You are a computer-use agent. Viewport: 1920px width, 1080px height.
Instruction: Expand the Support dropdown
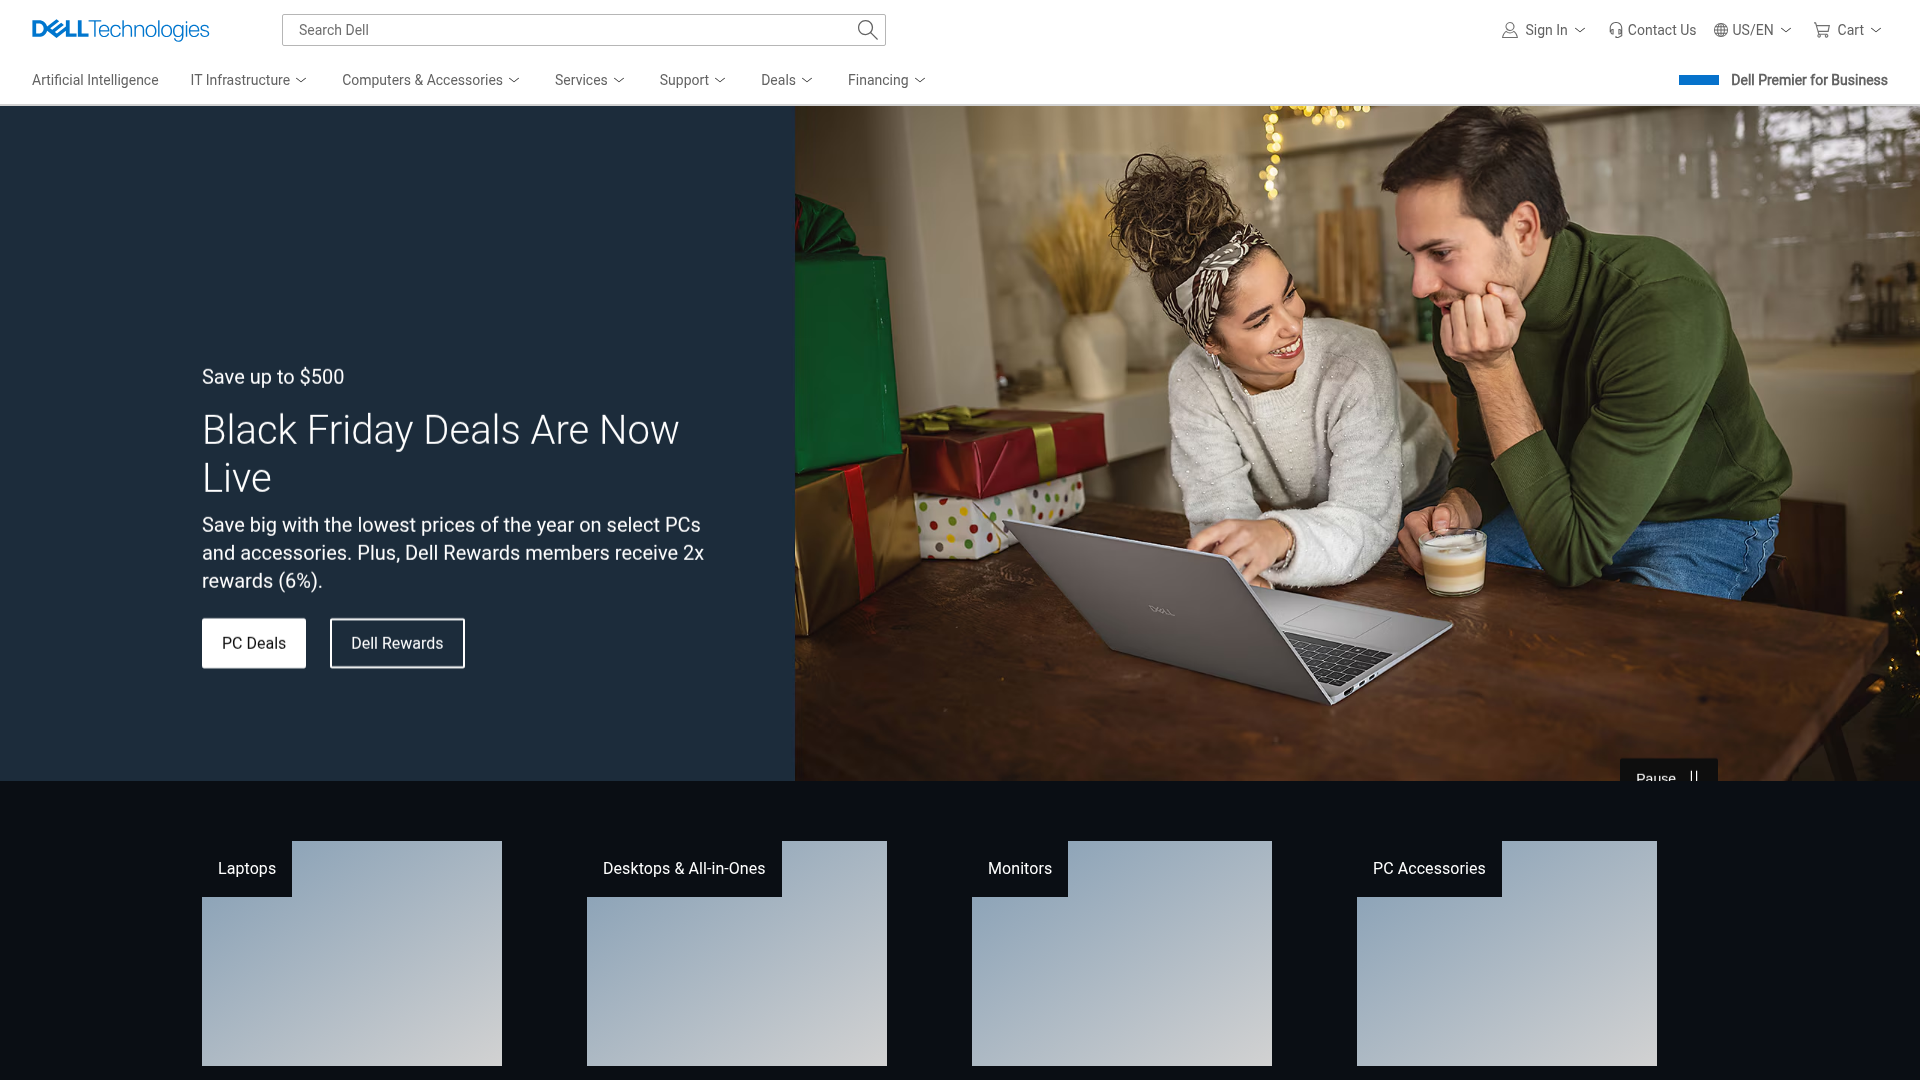[x=692, y=80]
